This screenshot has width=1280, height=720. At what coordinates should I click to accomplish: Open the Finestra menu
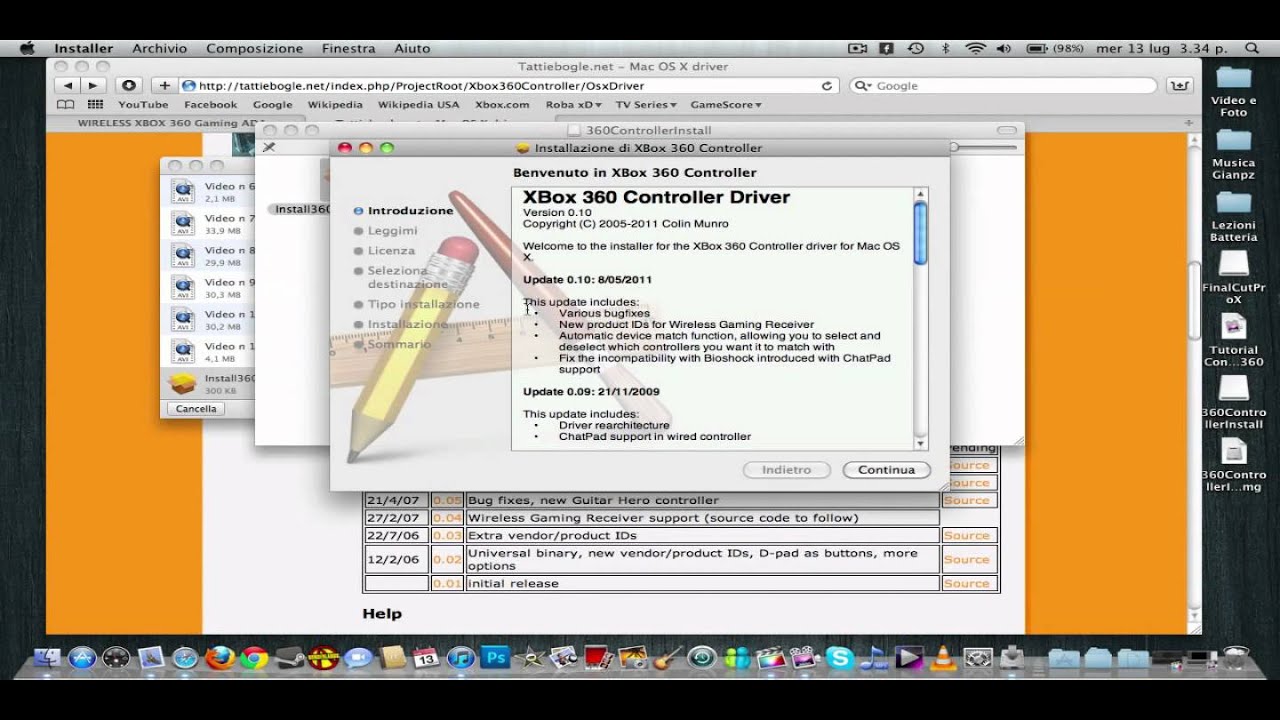click(348, 48)
